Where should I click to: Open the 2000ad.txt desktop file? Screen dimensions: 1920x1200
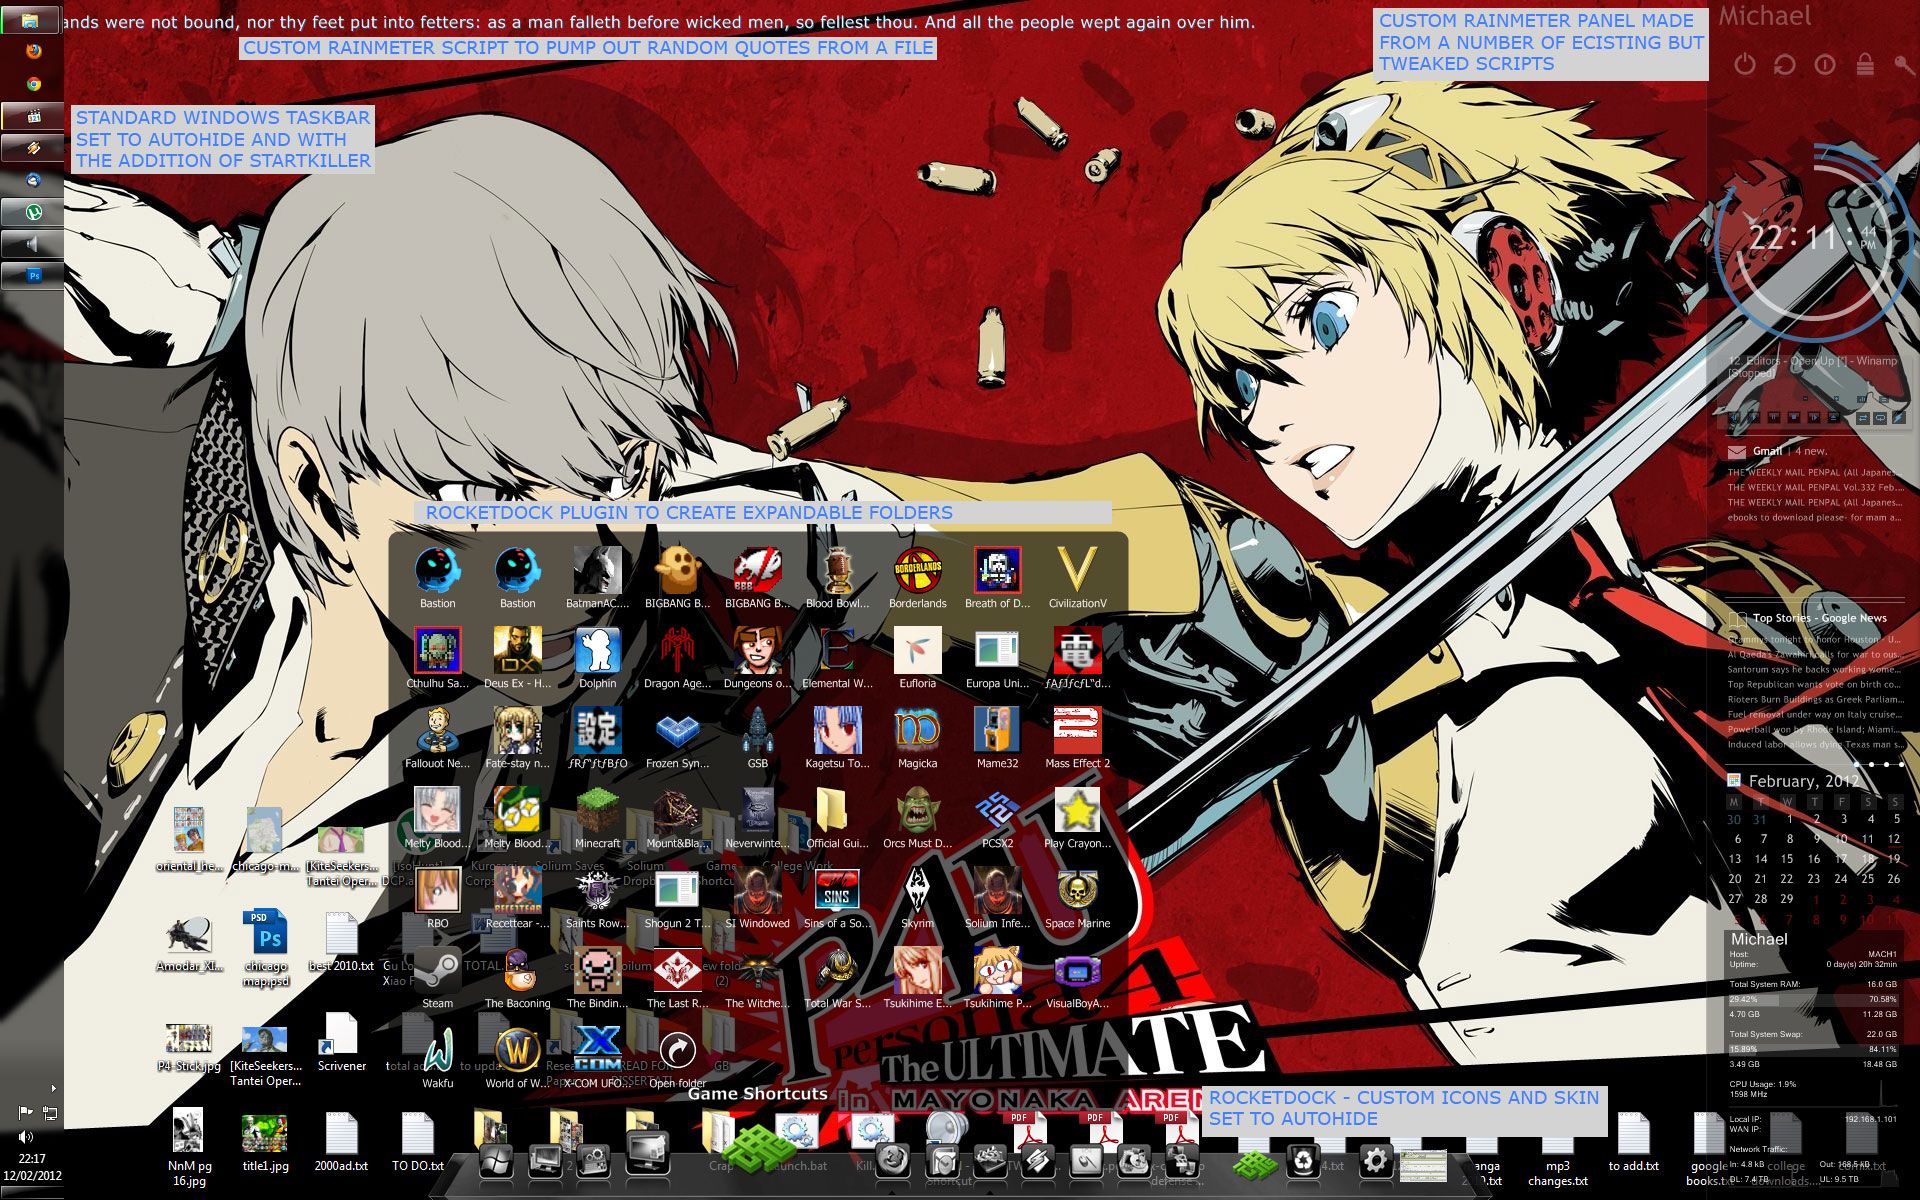pos(341,1141)
